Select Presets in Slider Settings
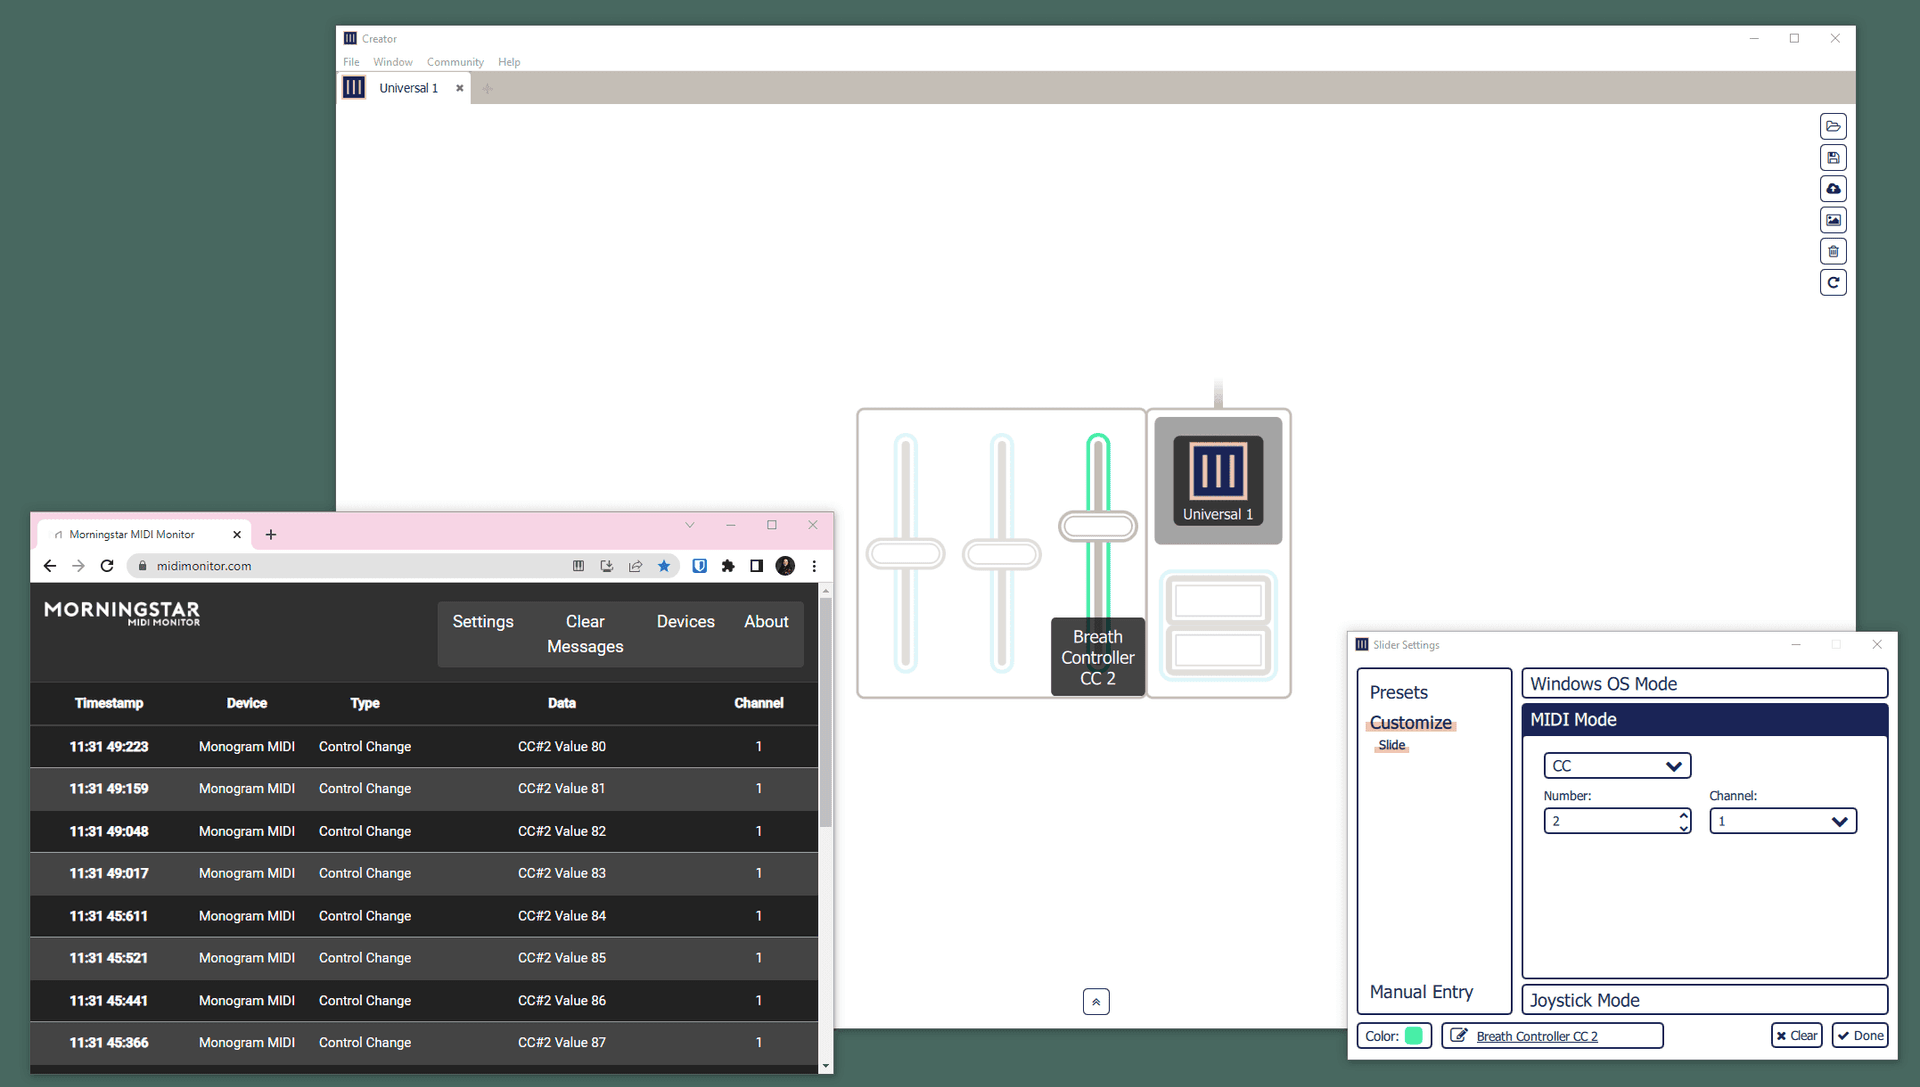The width and height of the screenshot is (1920, 1087). 1398,692
